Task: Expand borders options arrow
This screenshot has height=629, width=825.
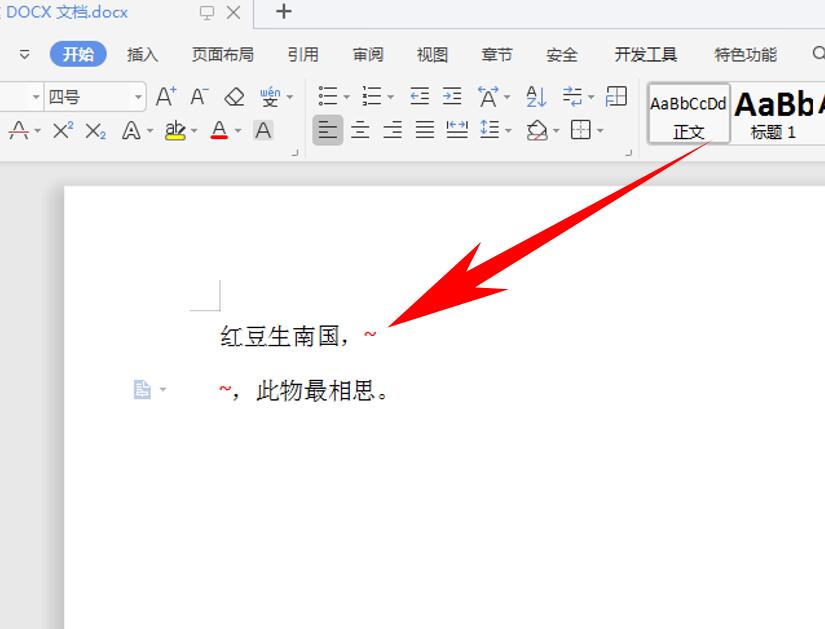Action: pyautogui.click(x=599, y=131)
